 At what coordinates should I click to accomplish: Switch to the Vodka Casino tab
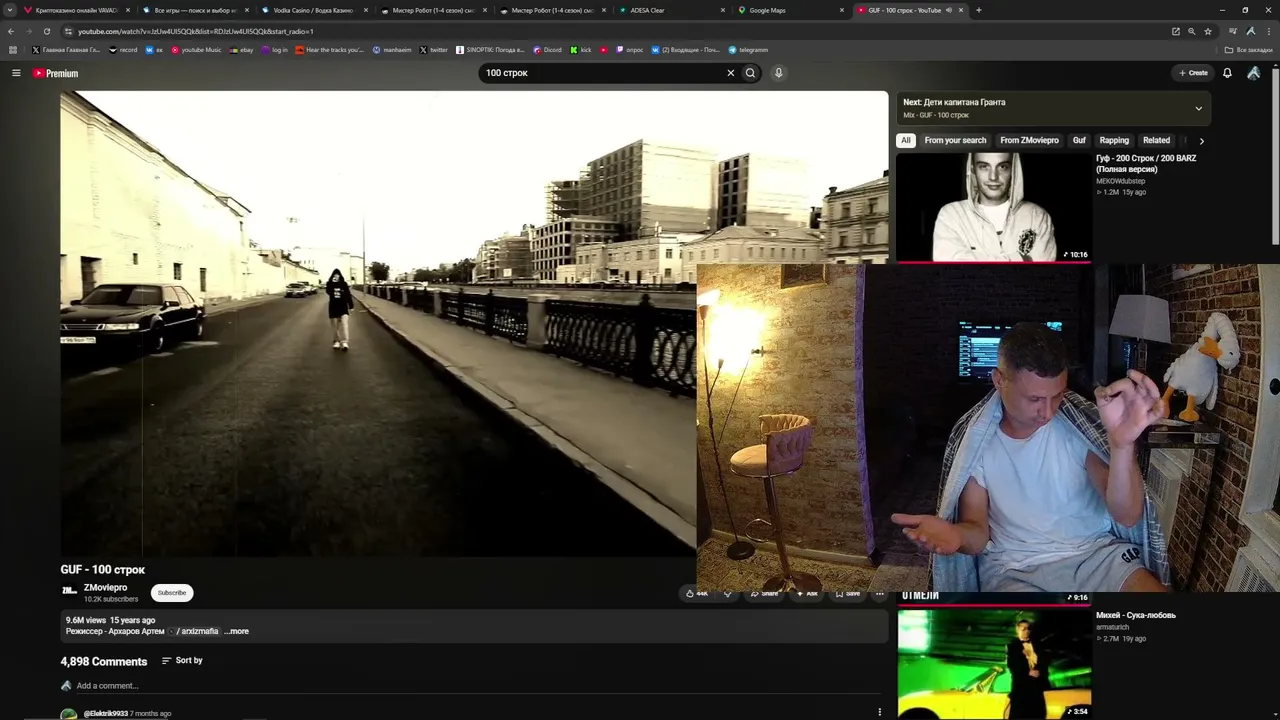[314, 10]
